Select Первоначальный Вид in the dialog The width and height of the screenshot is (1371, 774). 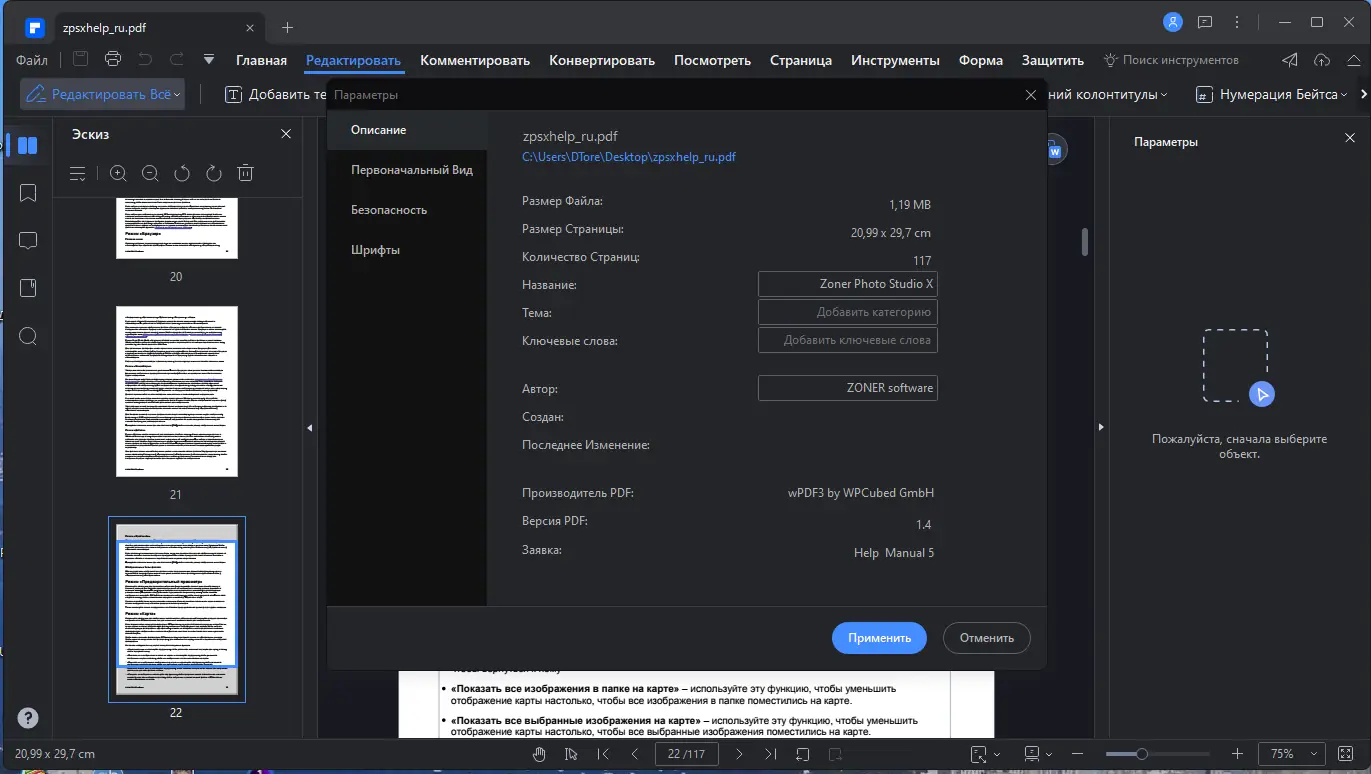coord(407,170)
